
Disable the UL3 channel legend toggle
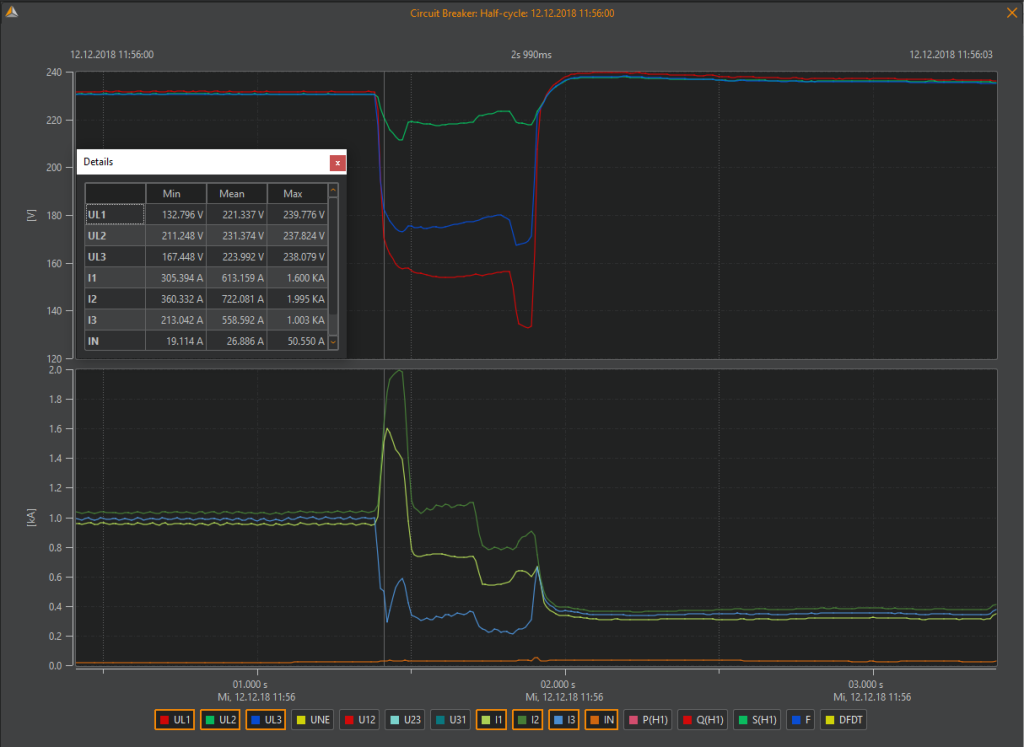tap(266, 720)
